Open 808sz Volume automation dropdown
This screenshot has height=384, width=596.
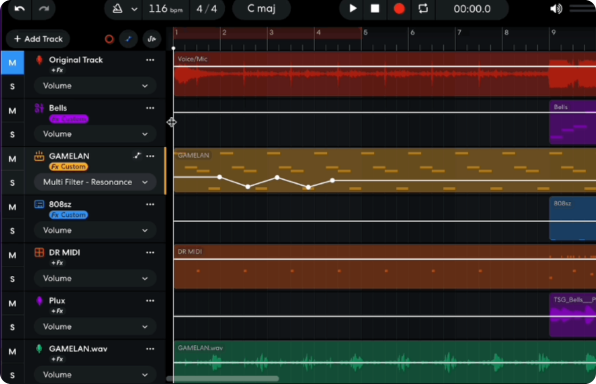(x=95, y=230)
